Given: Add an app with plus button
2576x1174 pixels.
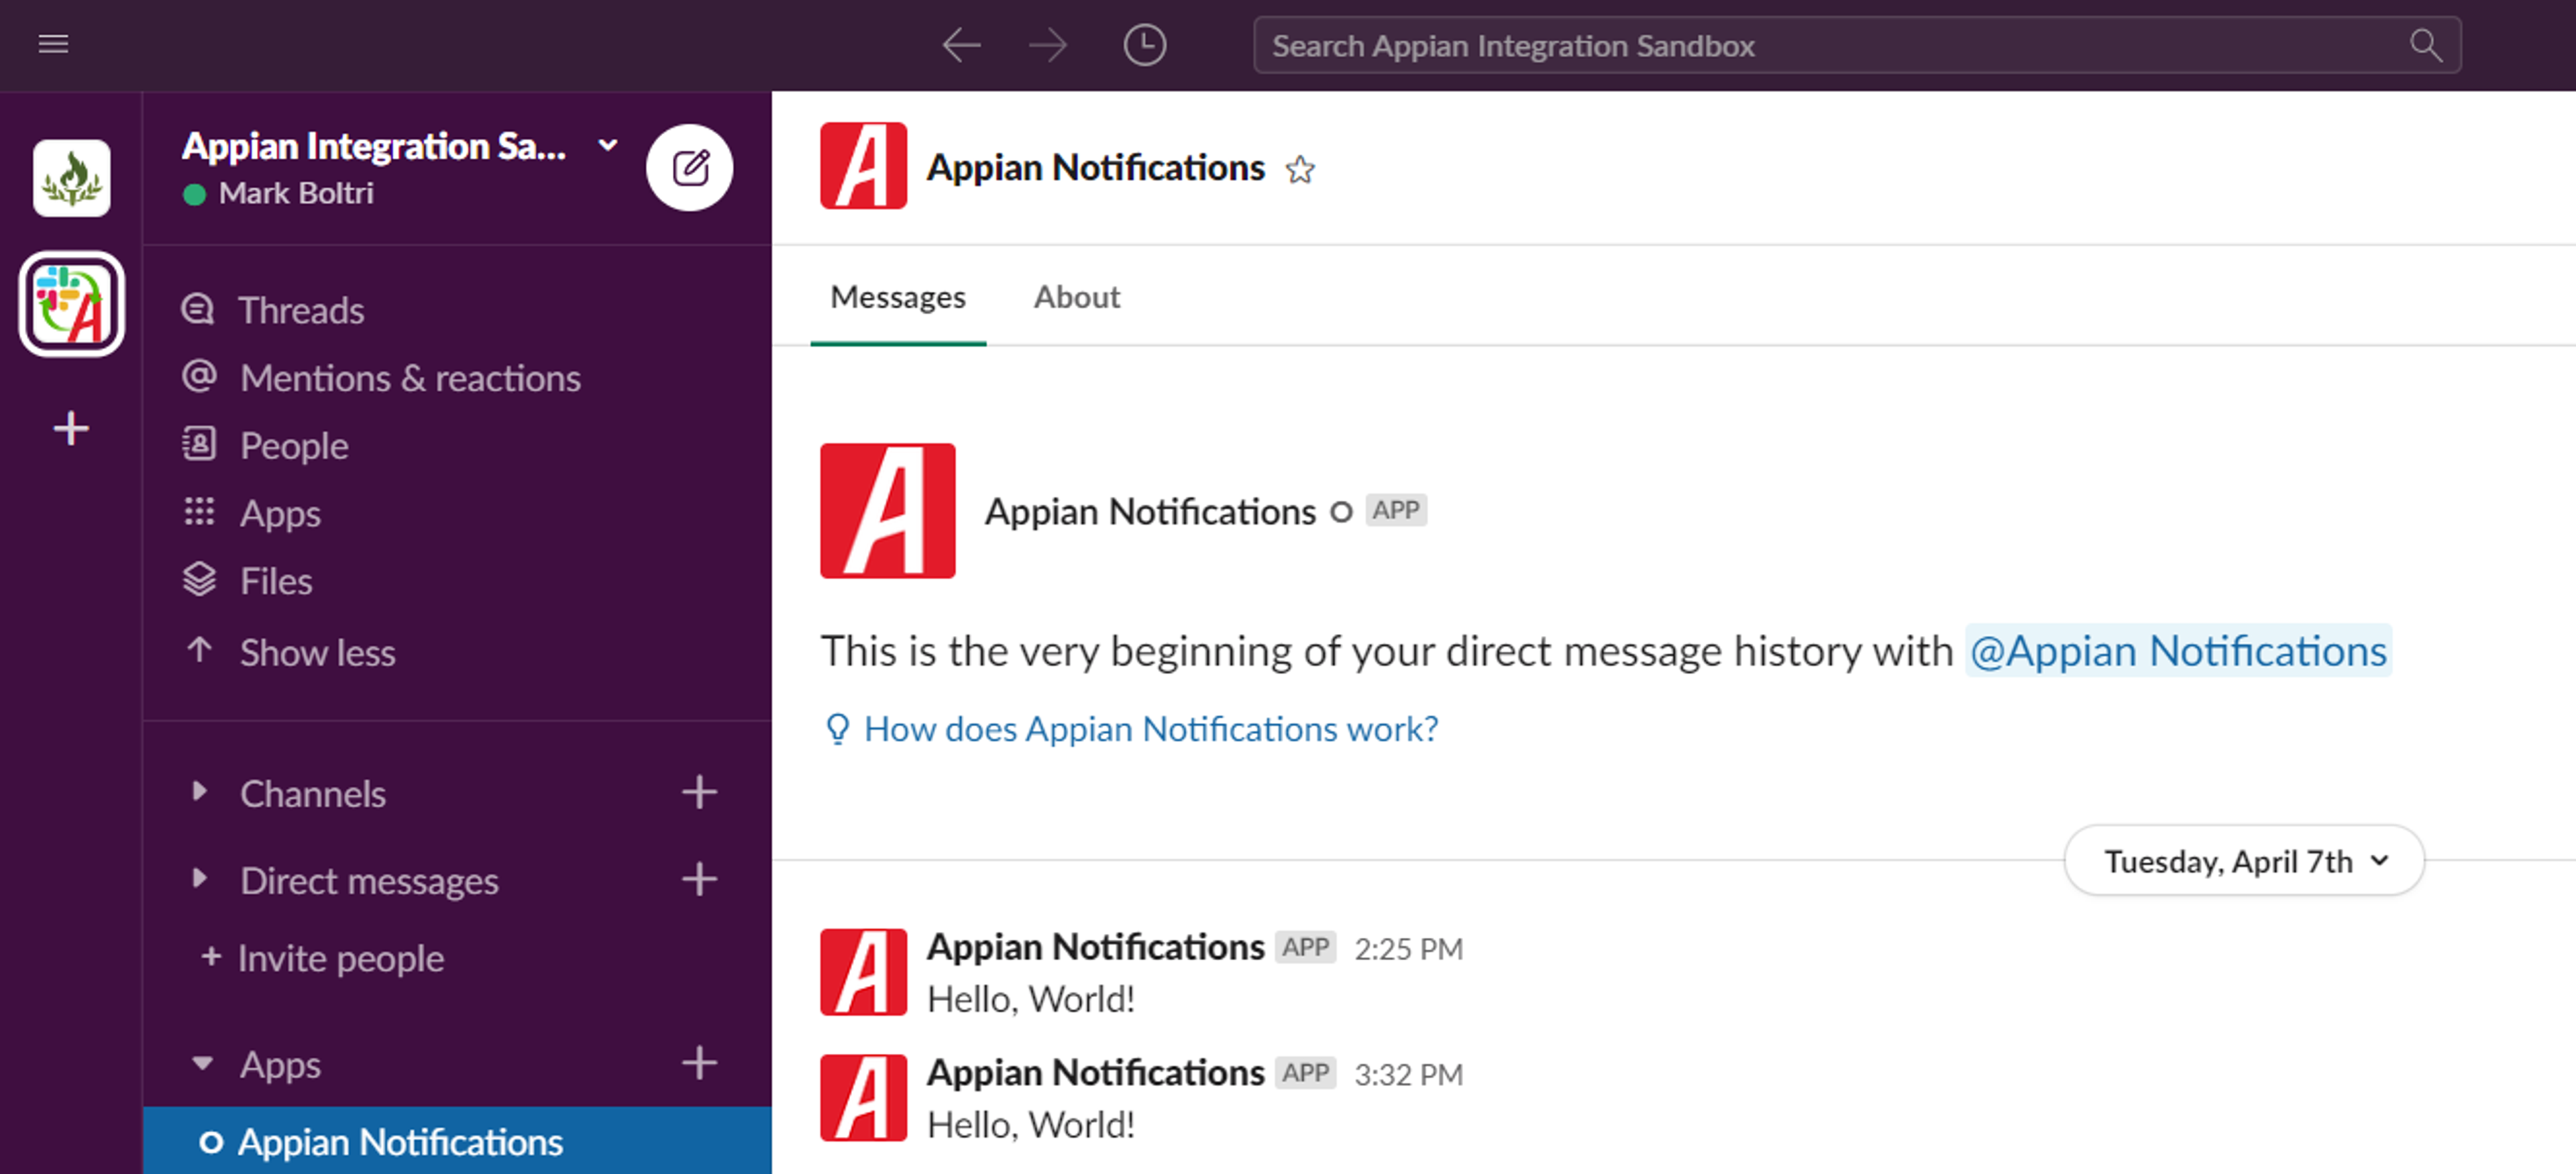Looking at the screenshot, I should 699,1063.
